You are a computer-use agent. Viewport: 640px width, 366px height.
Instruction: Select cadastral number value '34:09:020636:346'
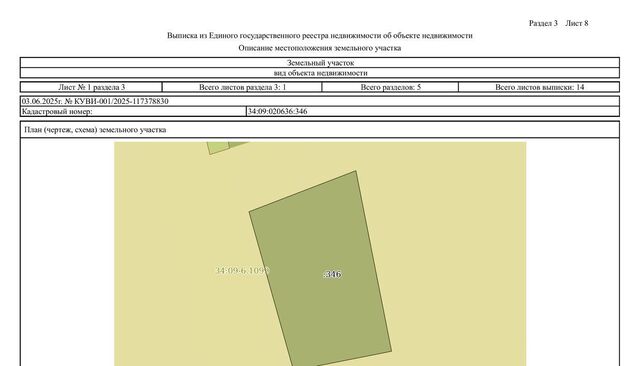tap(278, 111)
